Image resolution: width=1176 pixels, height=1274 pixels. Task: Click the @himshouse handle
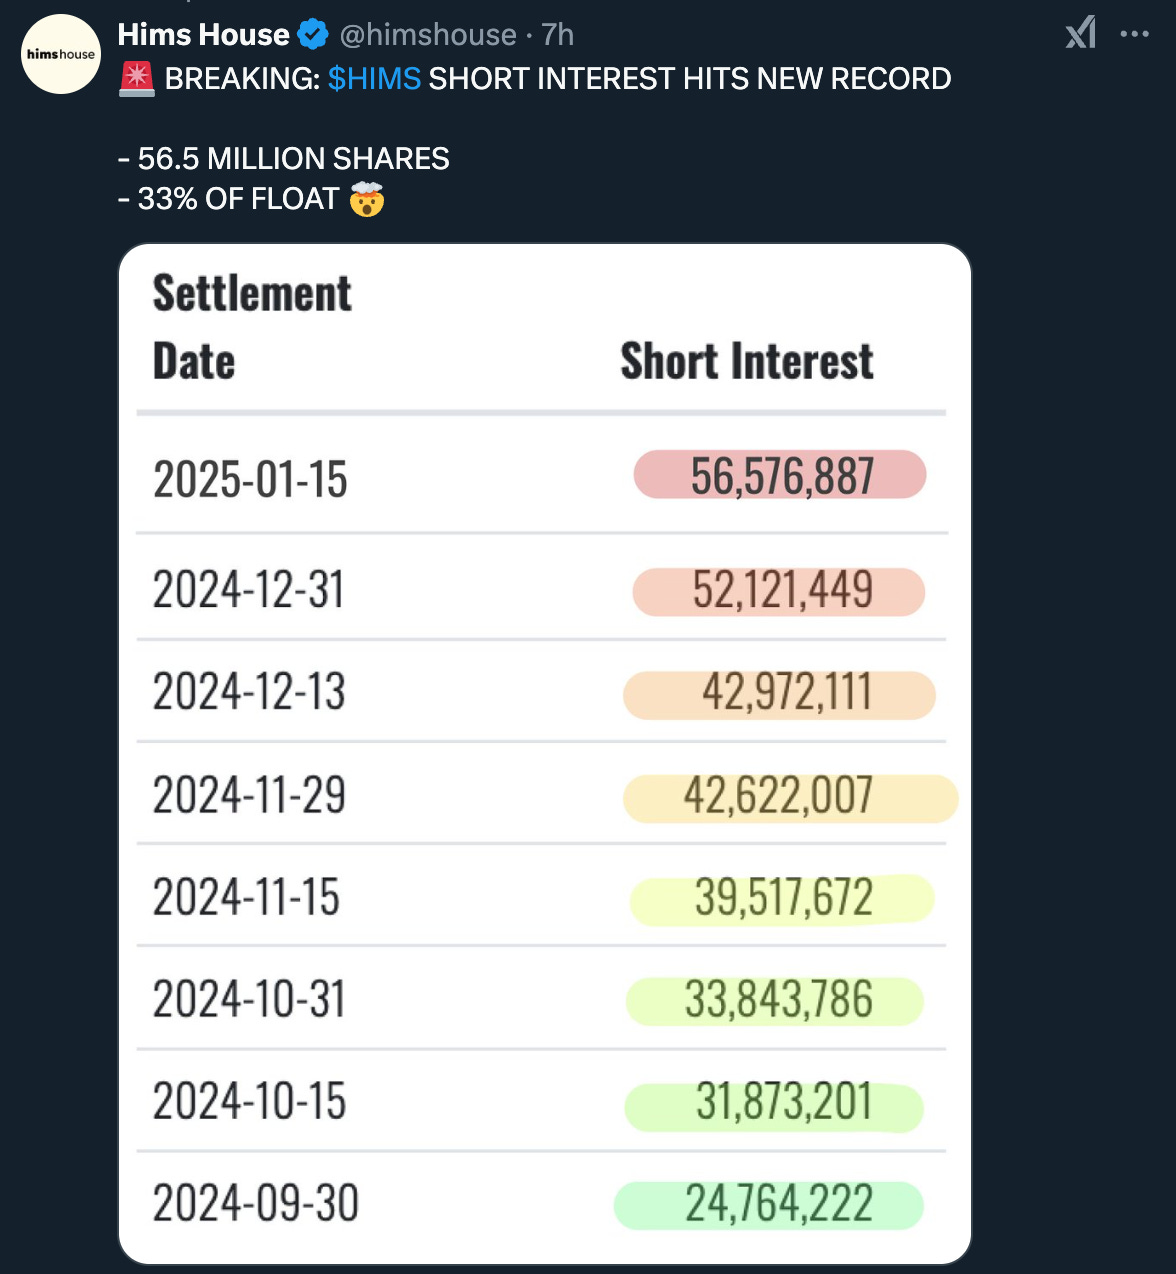(x=428, y=35)
